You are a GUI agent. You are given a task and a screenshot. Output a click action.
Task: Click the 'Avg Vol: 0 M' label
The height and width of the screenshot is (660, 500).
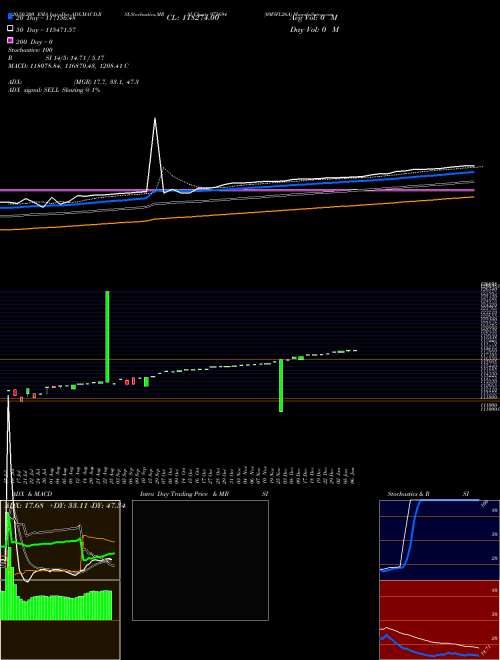(314, 18)
